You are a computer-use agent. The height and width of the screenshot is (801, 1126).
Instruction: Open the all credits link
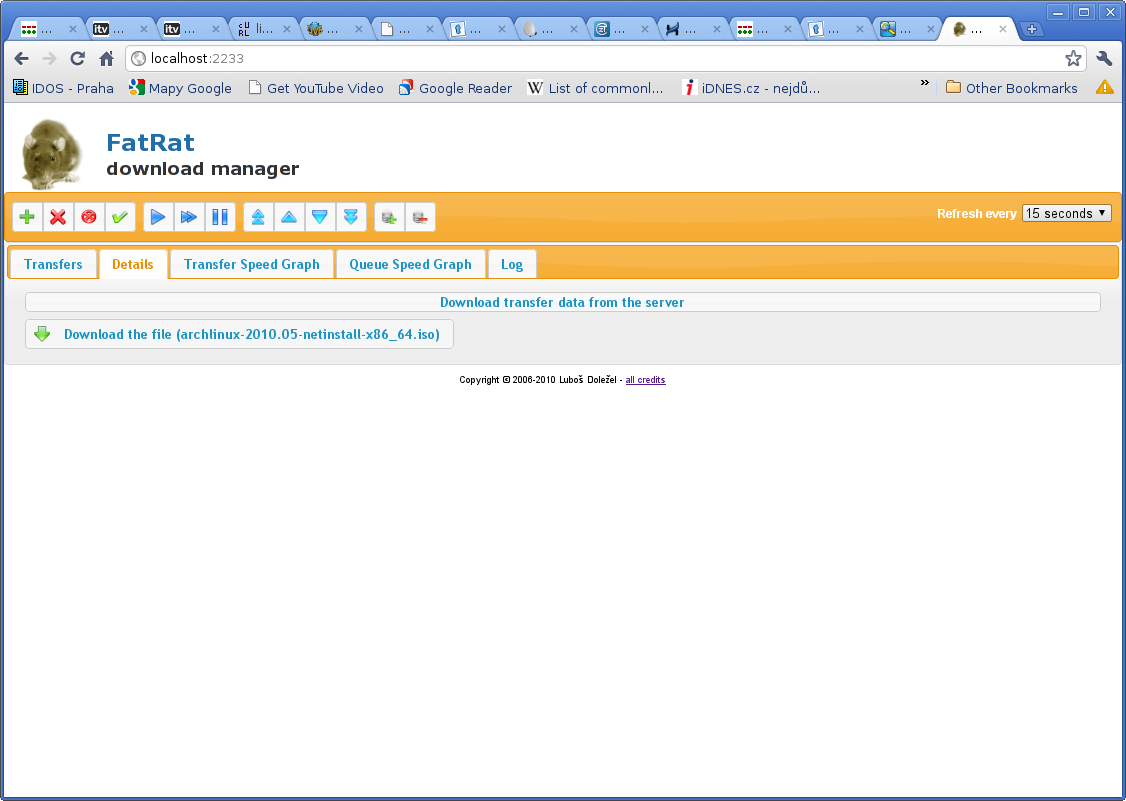click(x=646, y=380)
